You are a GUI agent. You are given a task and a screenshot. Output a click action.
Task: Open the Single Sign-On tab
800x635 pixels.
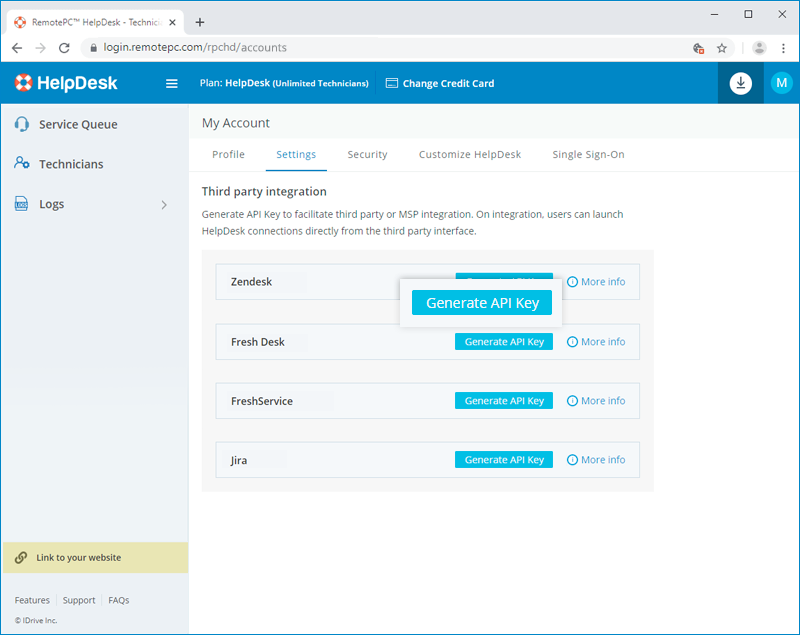pyautogui.click(x=588, y=154)
